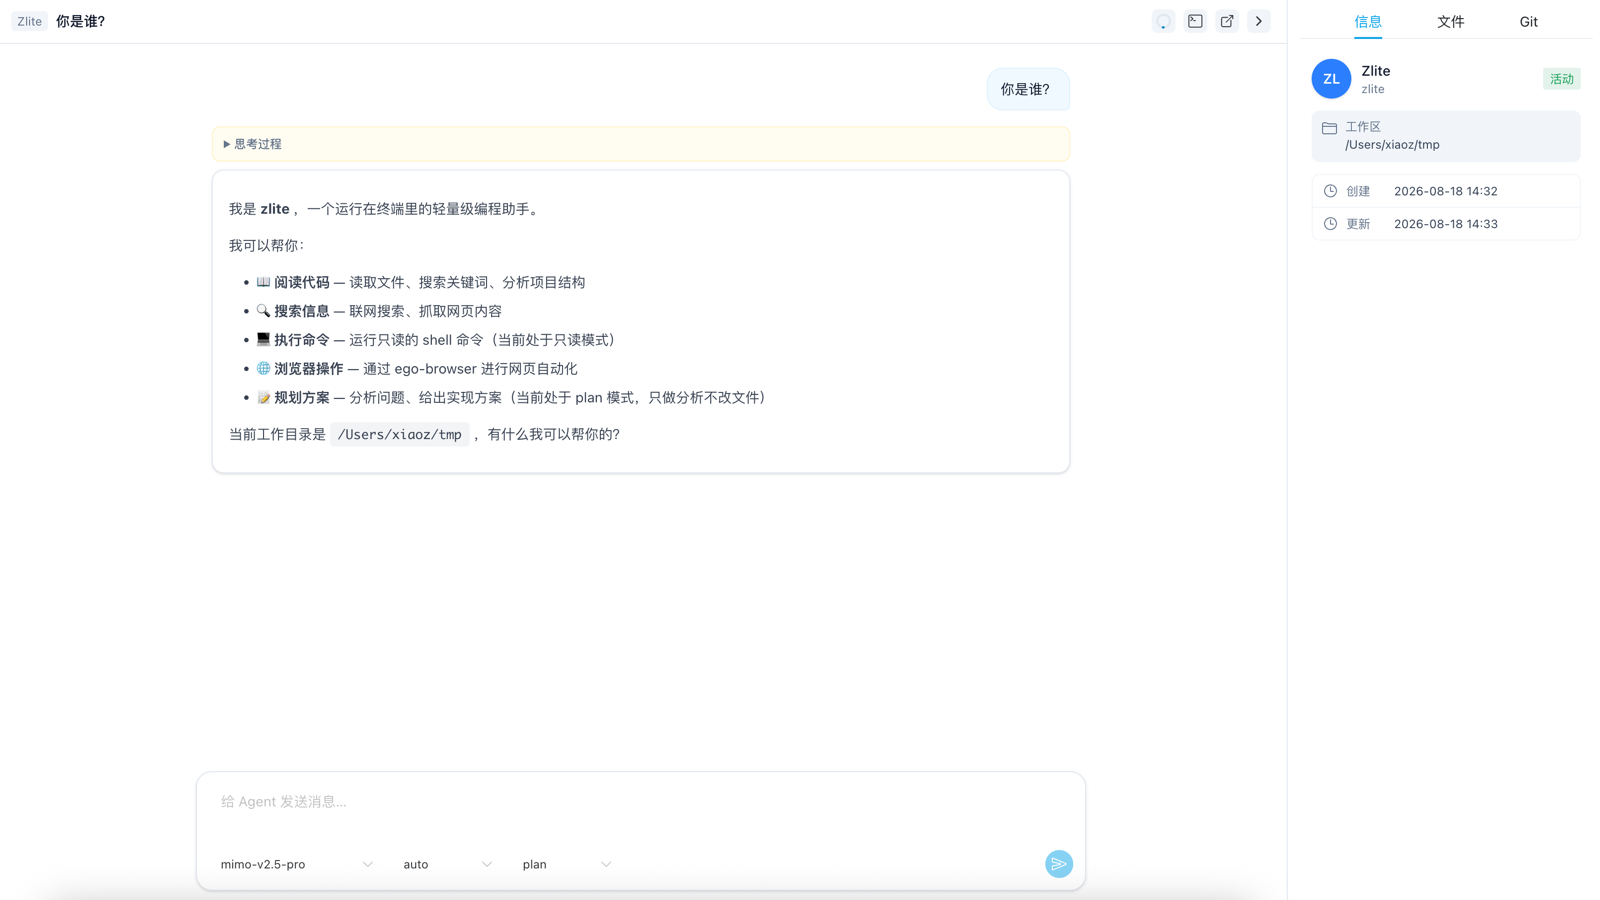The width and height of the screenshot is (1600, 900).
Task: Click the lowercase zlite subtitle under Zlite
Action: 1373,90
